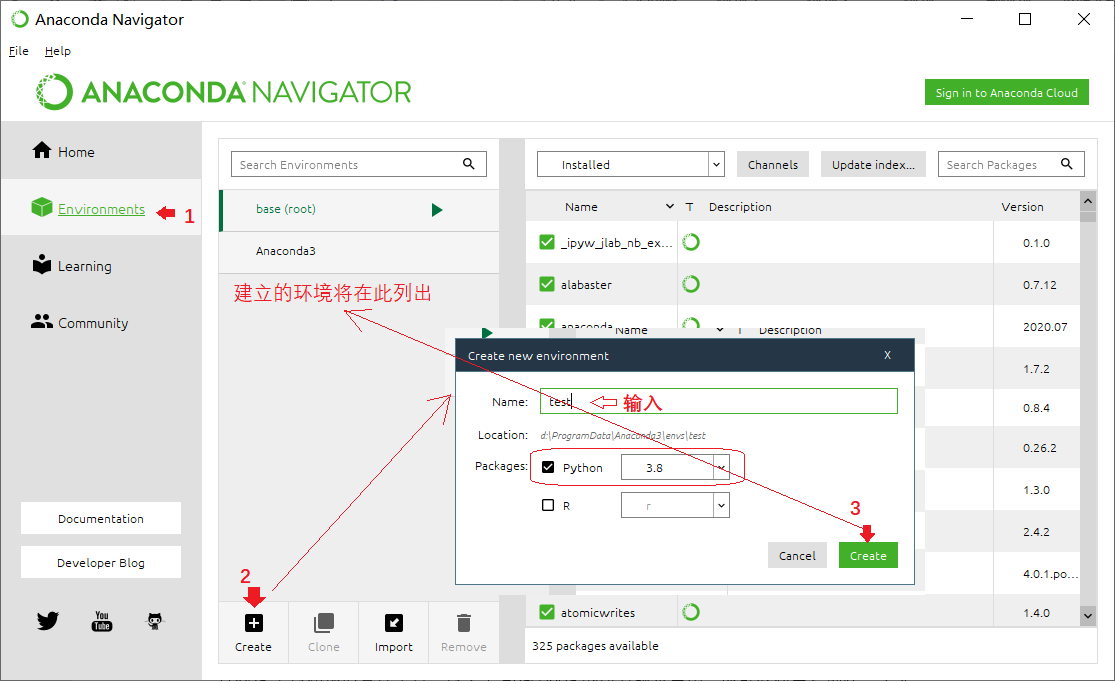
Task: Click the Environments cube icon
Action: (x=42, y=207)
